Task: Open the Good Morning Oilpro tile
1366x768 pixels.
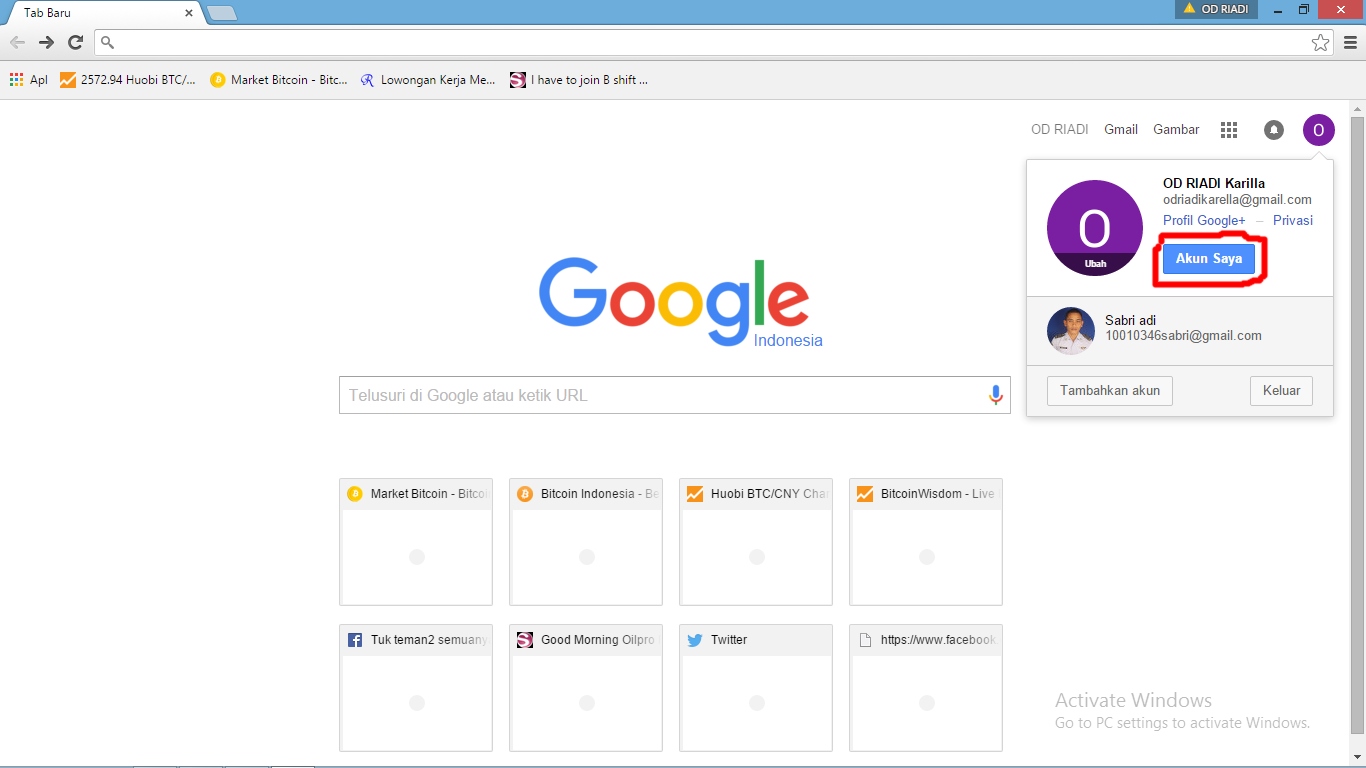Action: click(x=586, y=688)
